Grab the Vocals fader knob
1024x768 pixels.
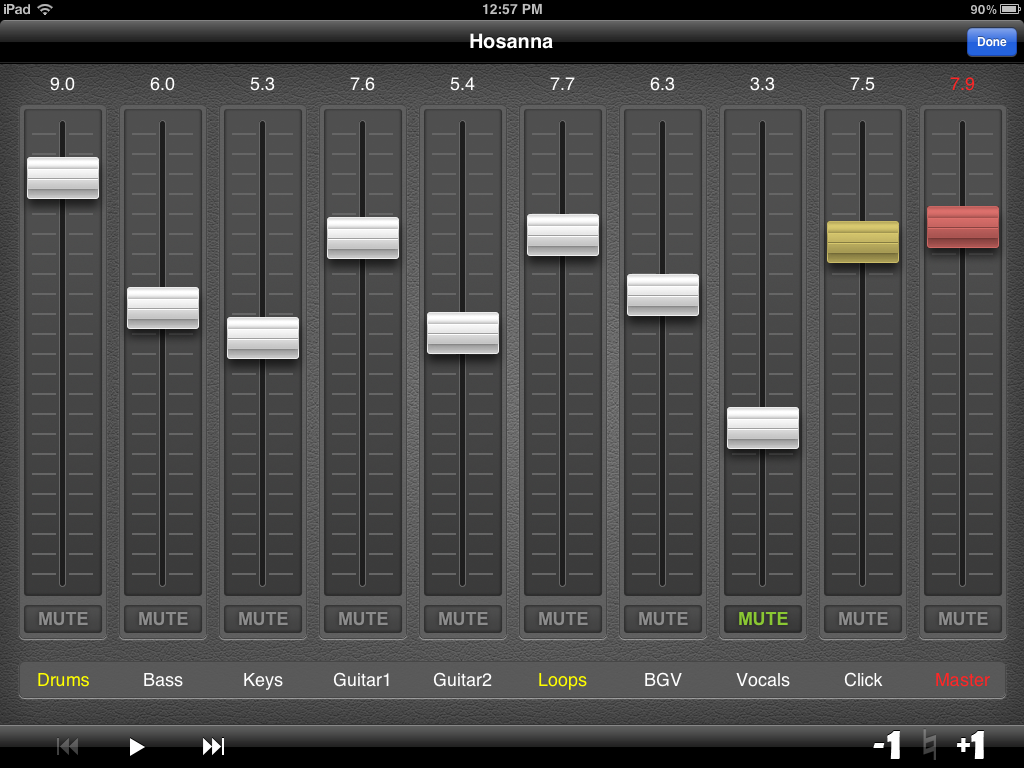[x=763, y=428]
